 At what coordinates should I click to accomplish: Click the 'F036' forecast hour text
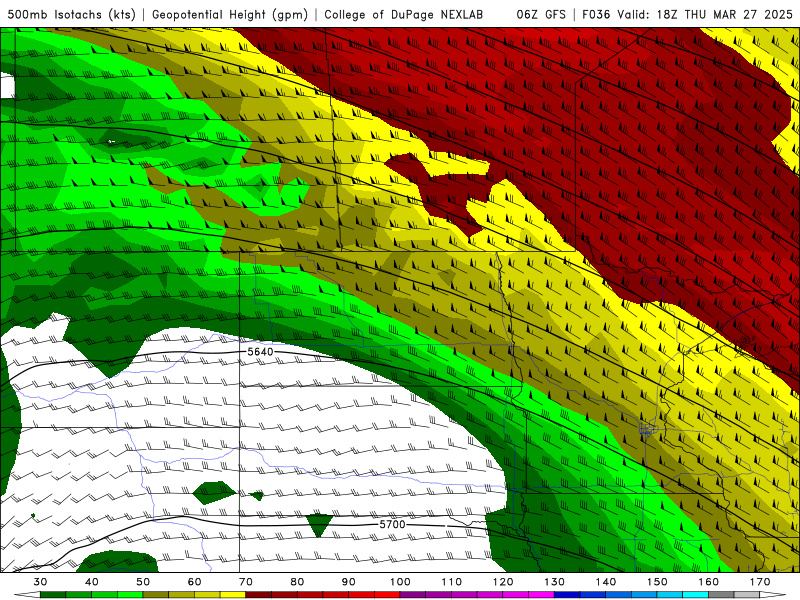(596, 14)
